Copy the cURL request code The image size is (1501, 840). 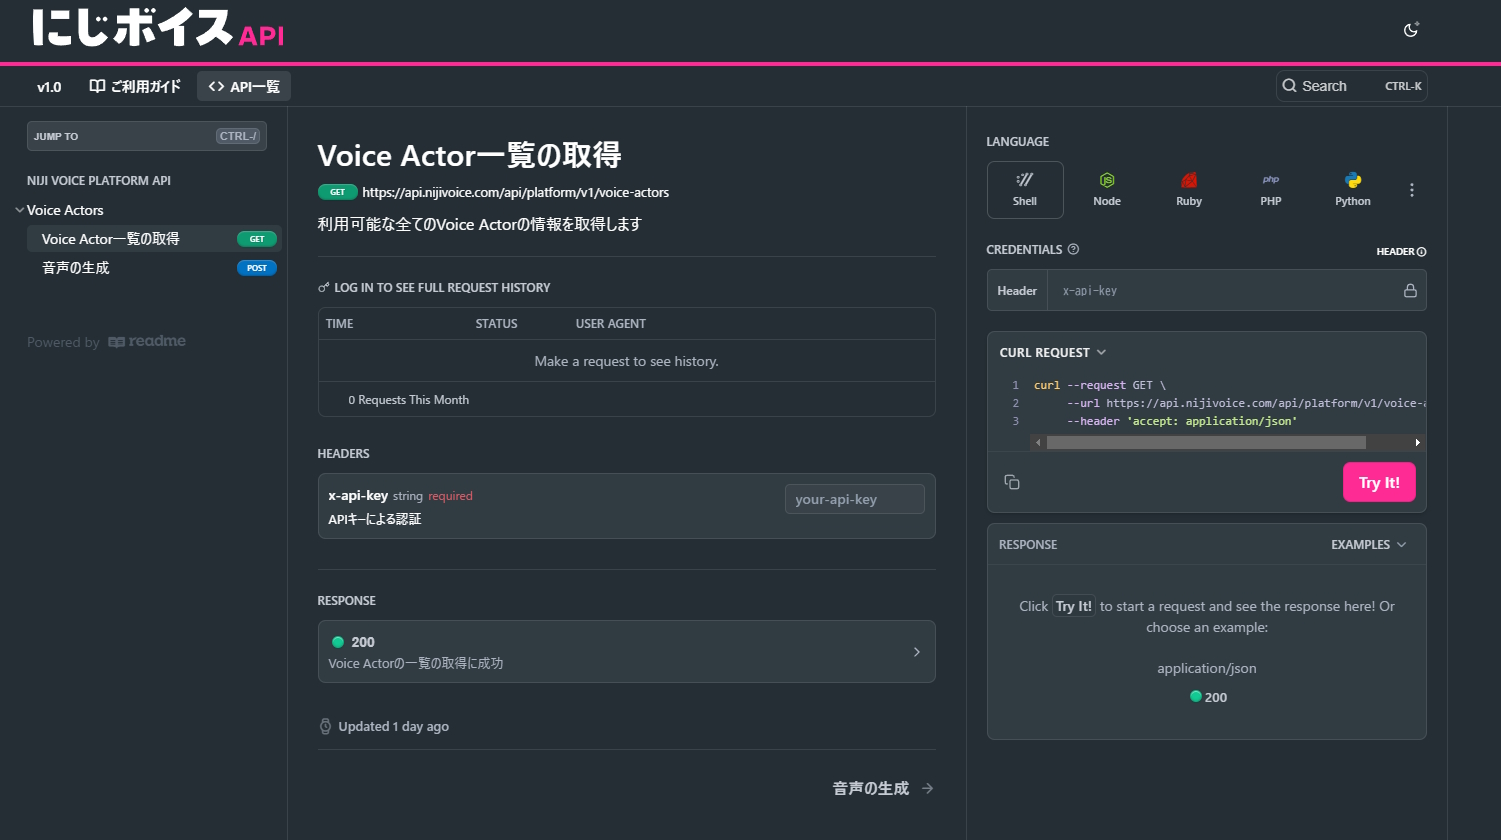point(1011,481)
